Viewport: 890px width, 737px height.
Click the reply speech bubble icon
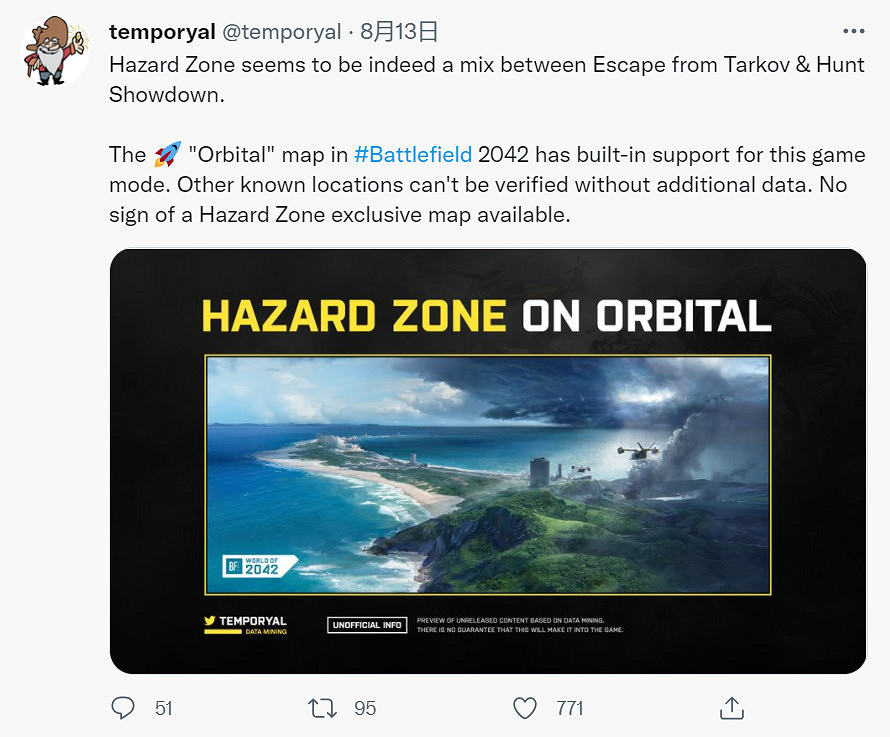point(123,708)
